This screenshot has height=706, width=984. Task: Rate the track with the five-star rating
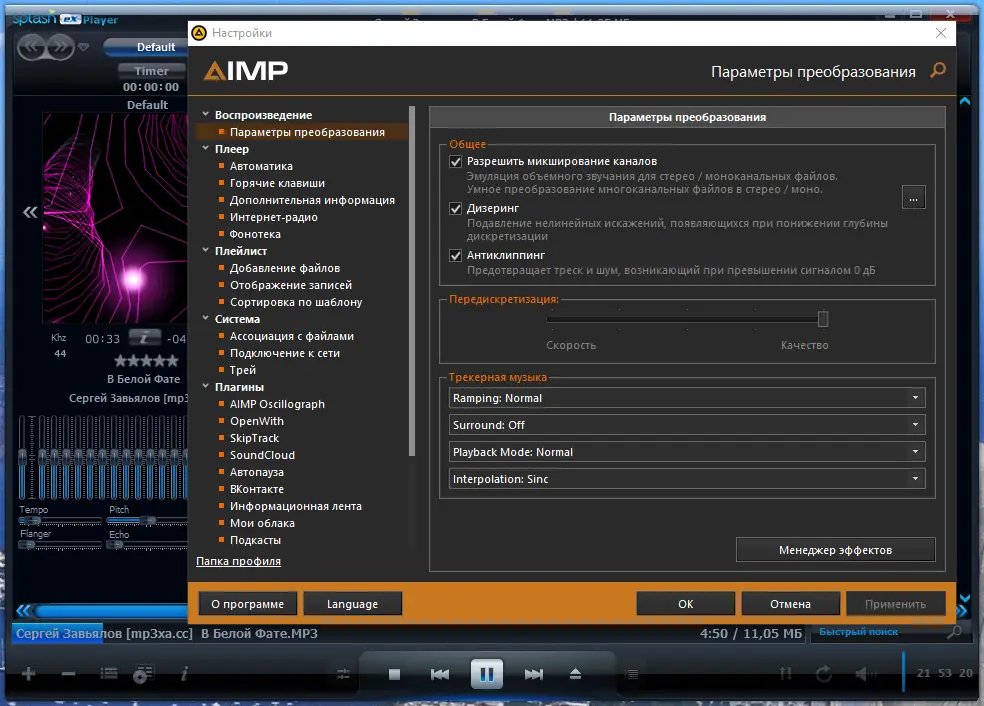click(x=146, y=361)
